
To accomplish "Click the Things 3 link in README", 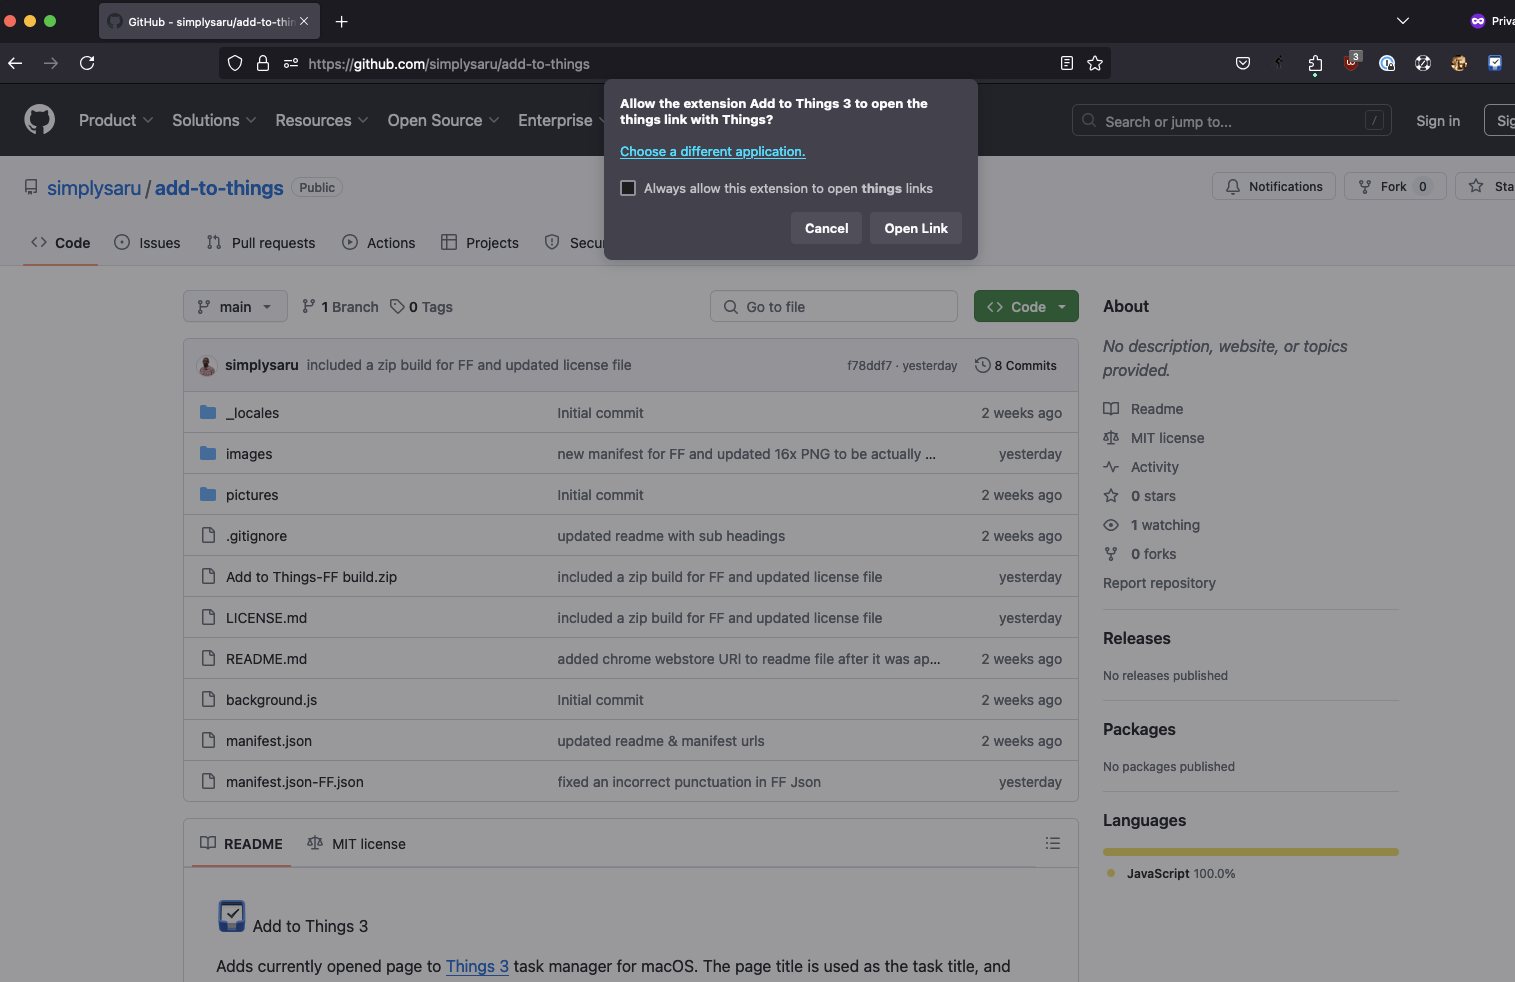I will (x=477, y=966).
